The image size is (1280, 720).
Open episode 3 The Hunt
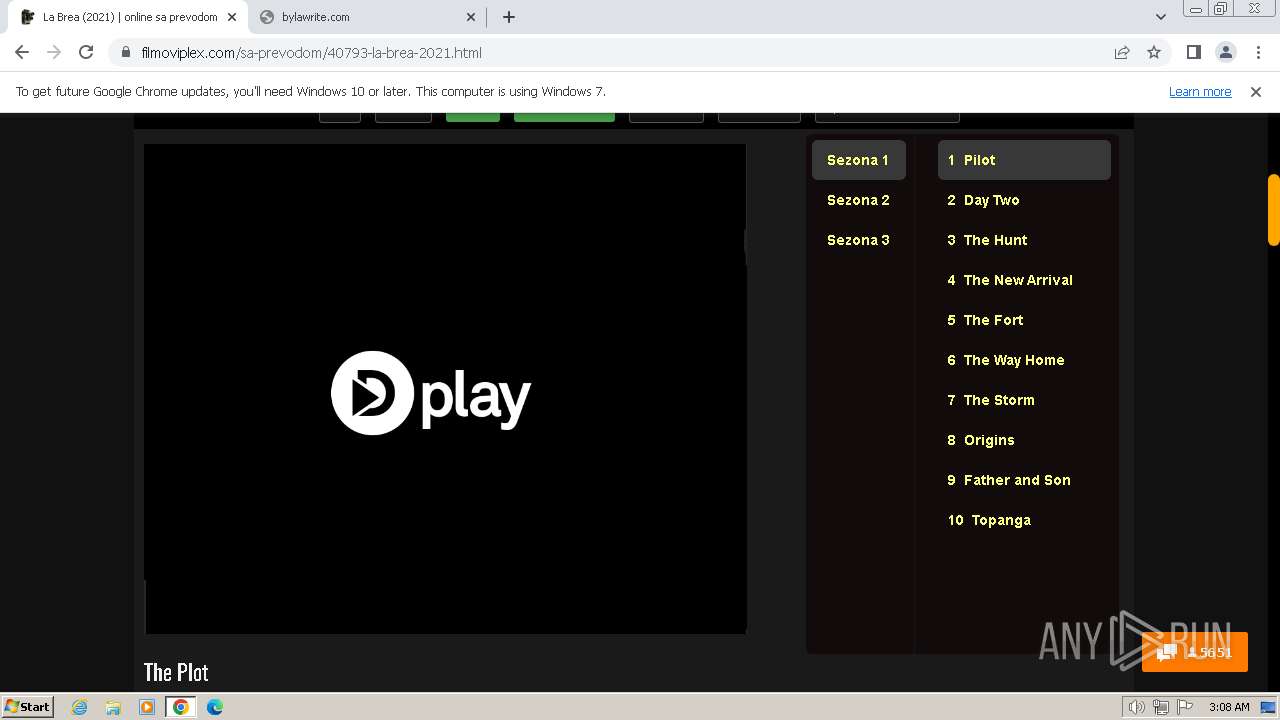point(1024,240)
